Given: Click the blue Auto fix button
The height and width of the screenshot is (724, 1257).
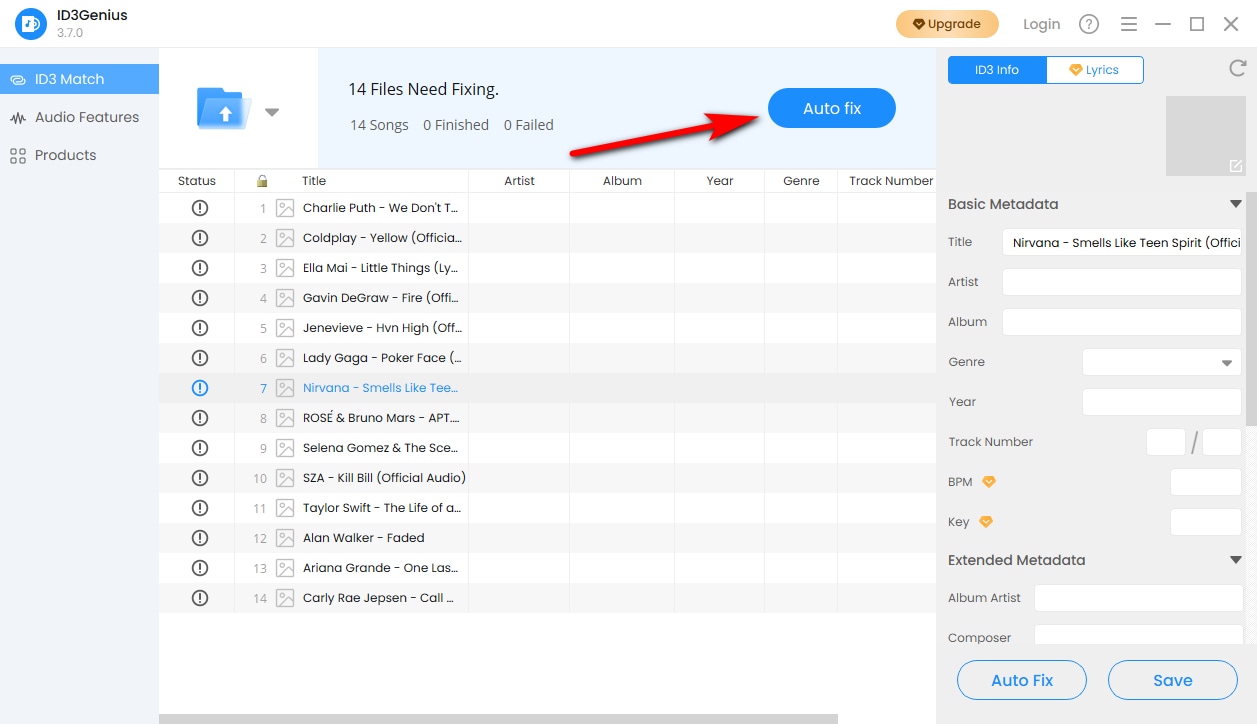Looking at the screenshot, I should click(831, 108).
